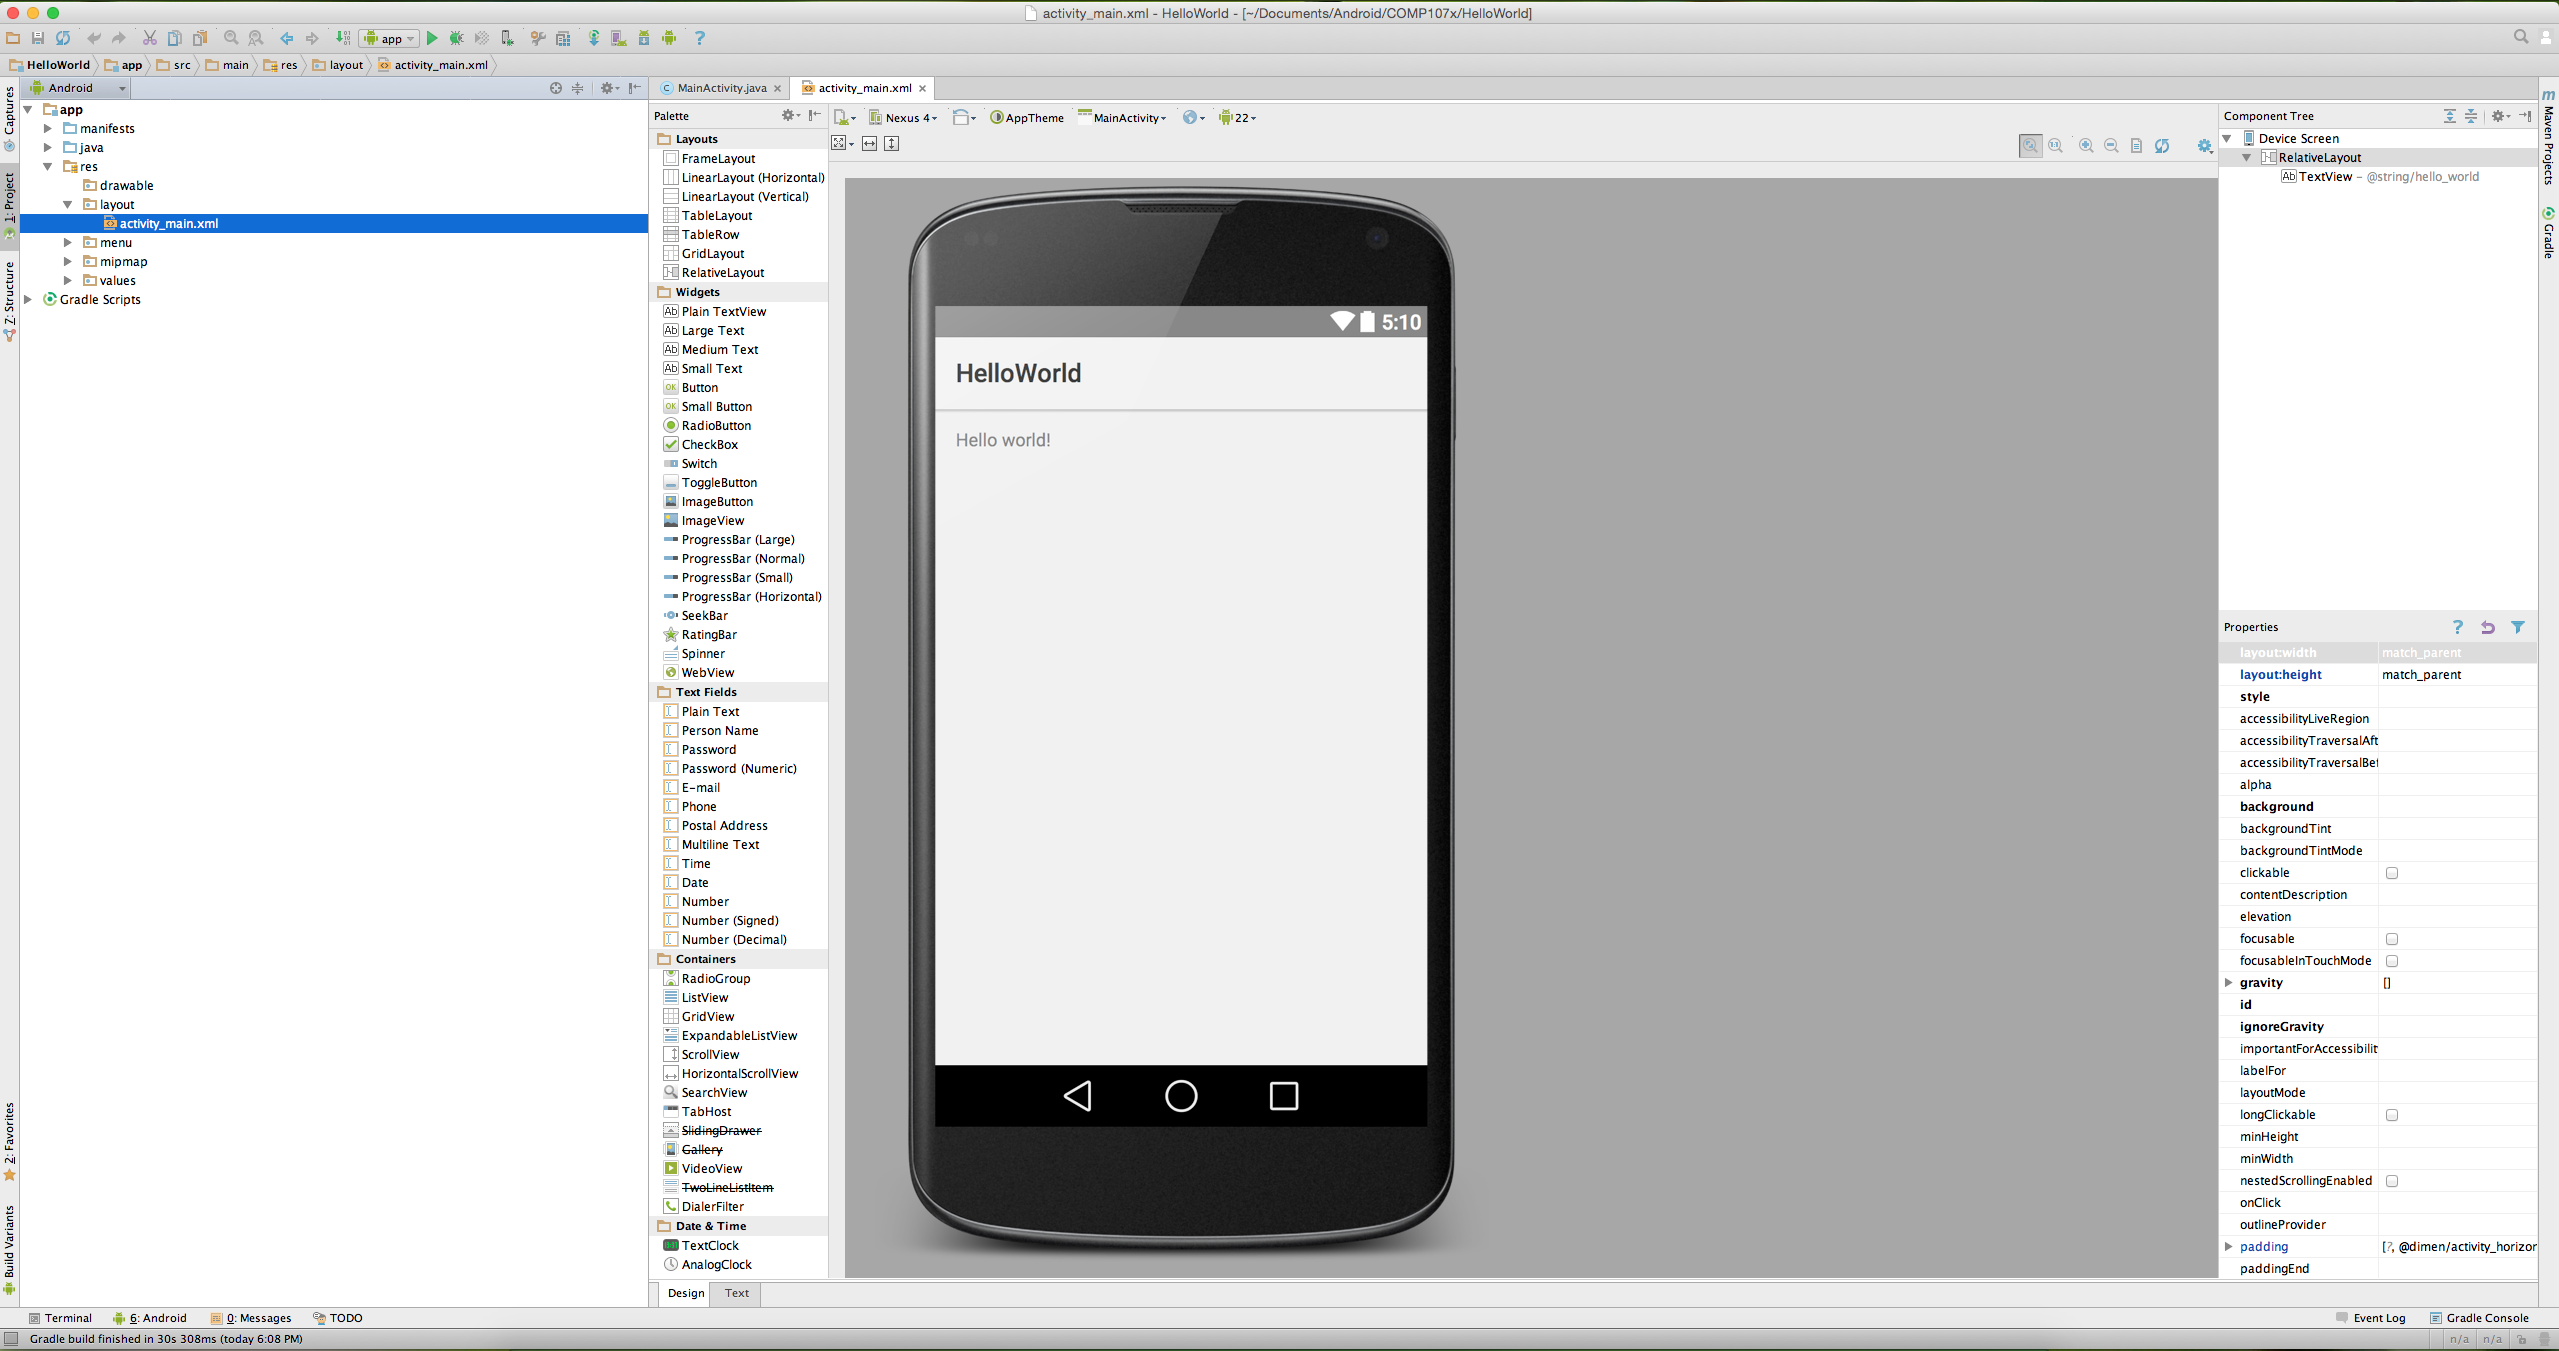The width and height of the screenshot is (2559, 1351).
Task: Toggle the clickable property checkbox
Action: click(2392, 873)
